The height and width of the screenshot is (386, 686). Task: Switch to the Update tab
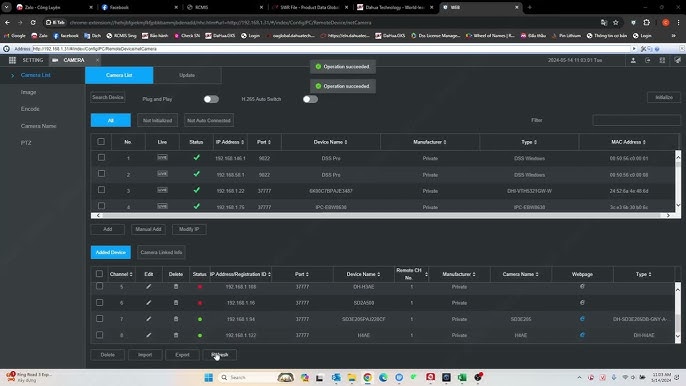click(187, 75)
